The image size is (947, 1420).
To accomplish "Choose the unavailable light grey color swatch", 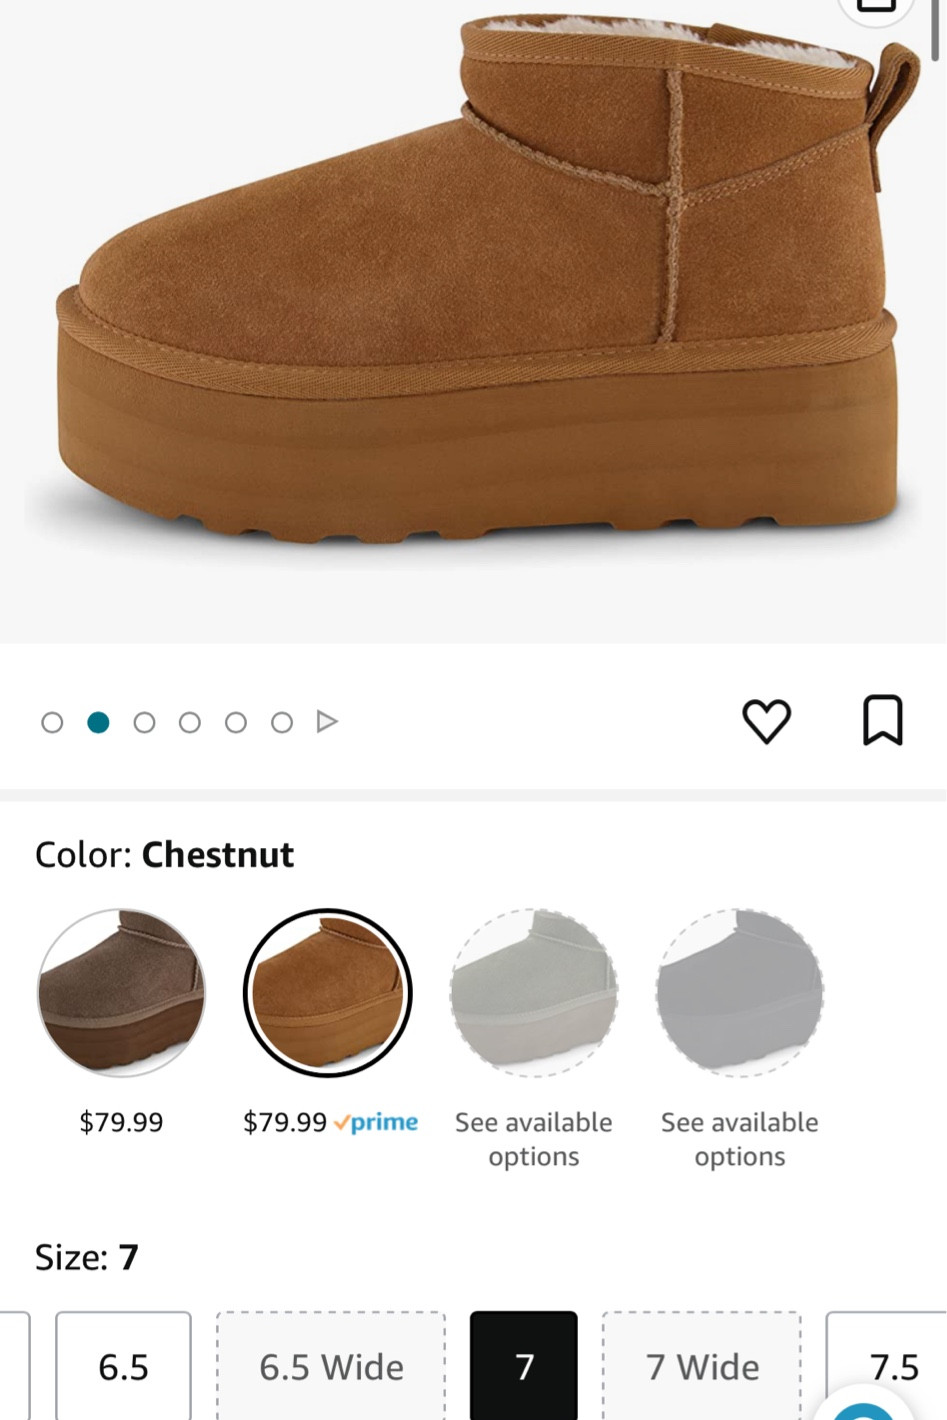I will tap(534, 993).
